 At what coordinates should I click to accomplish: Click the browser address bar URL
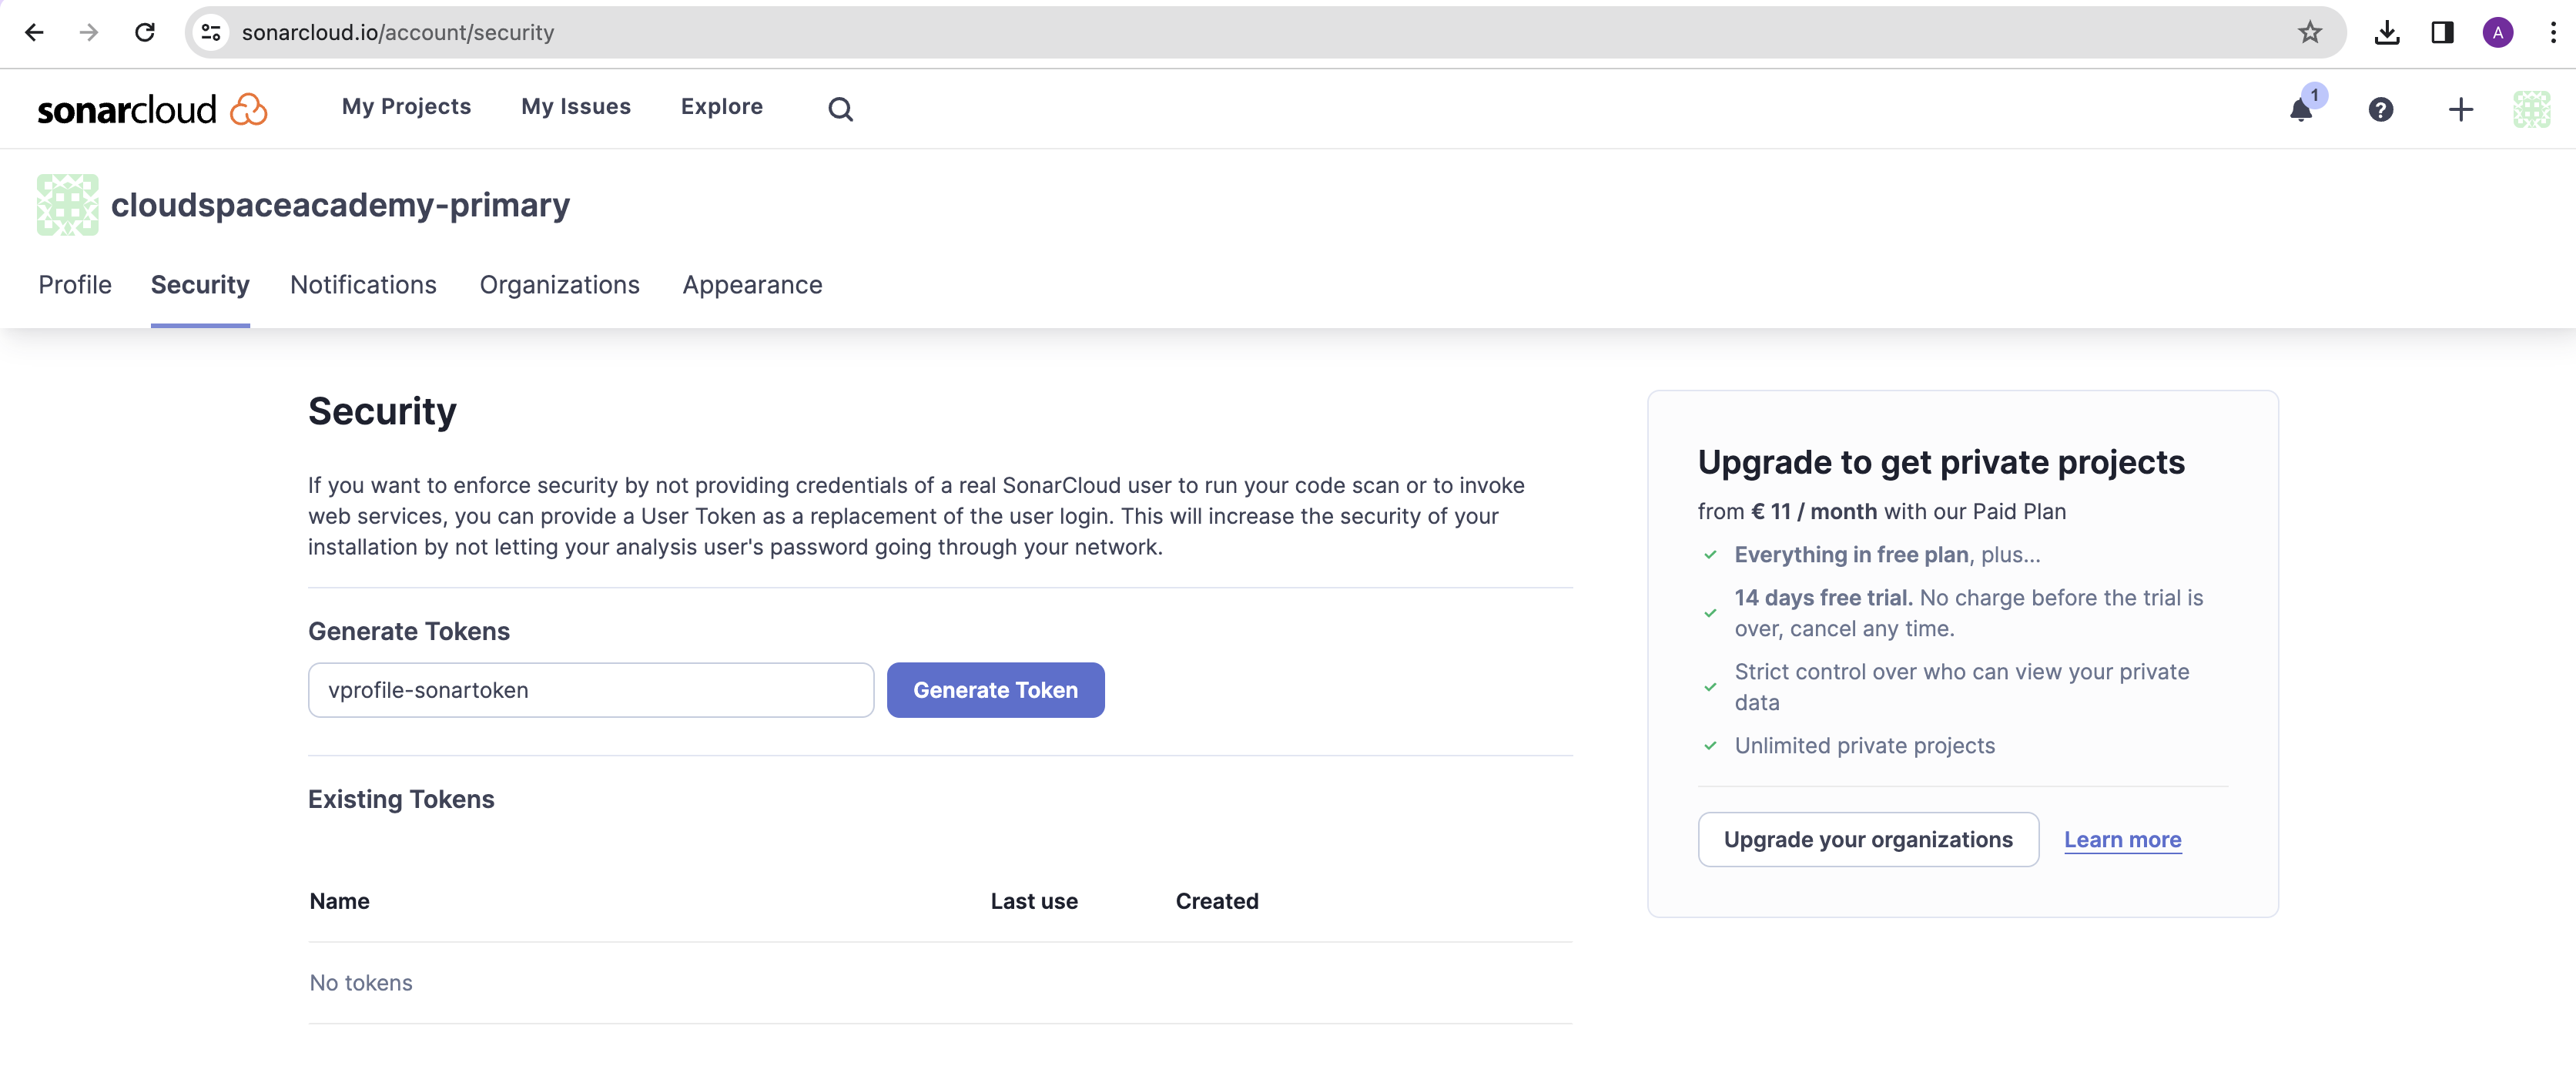click(398, 33)
